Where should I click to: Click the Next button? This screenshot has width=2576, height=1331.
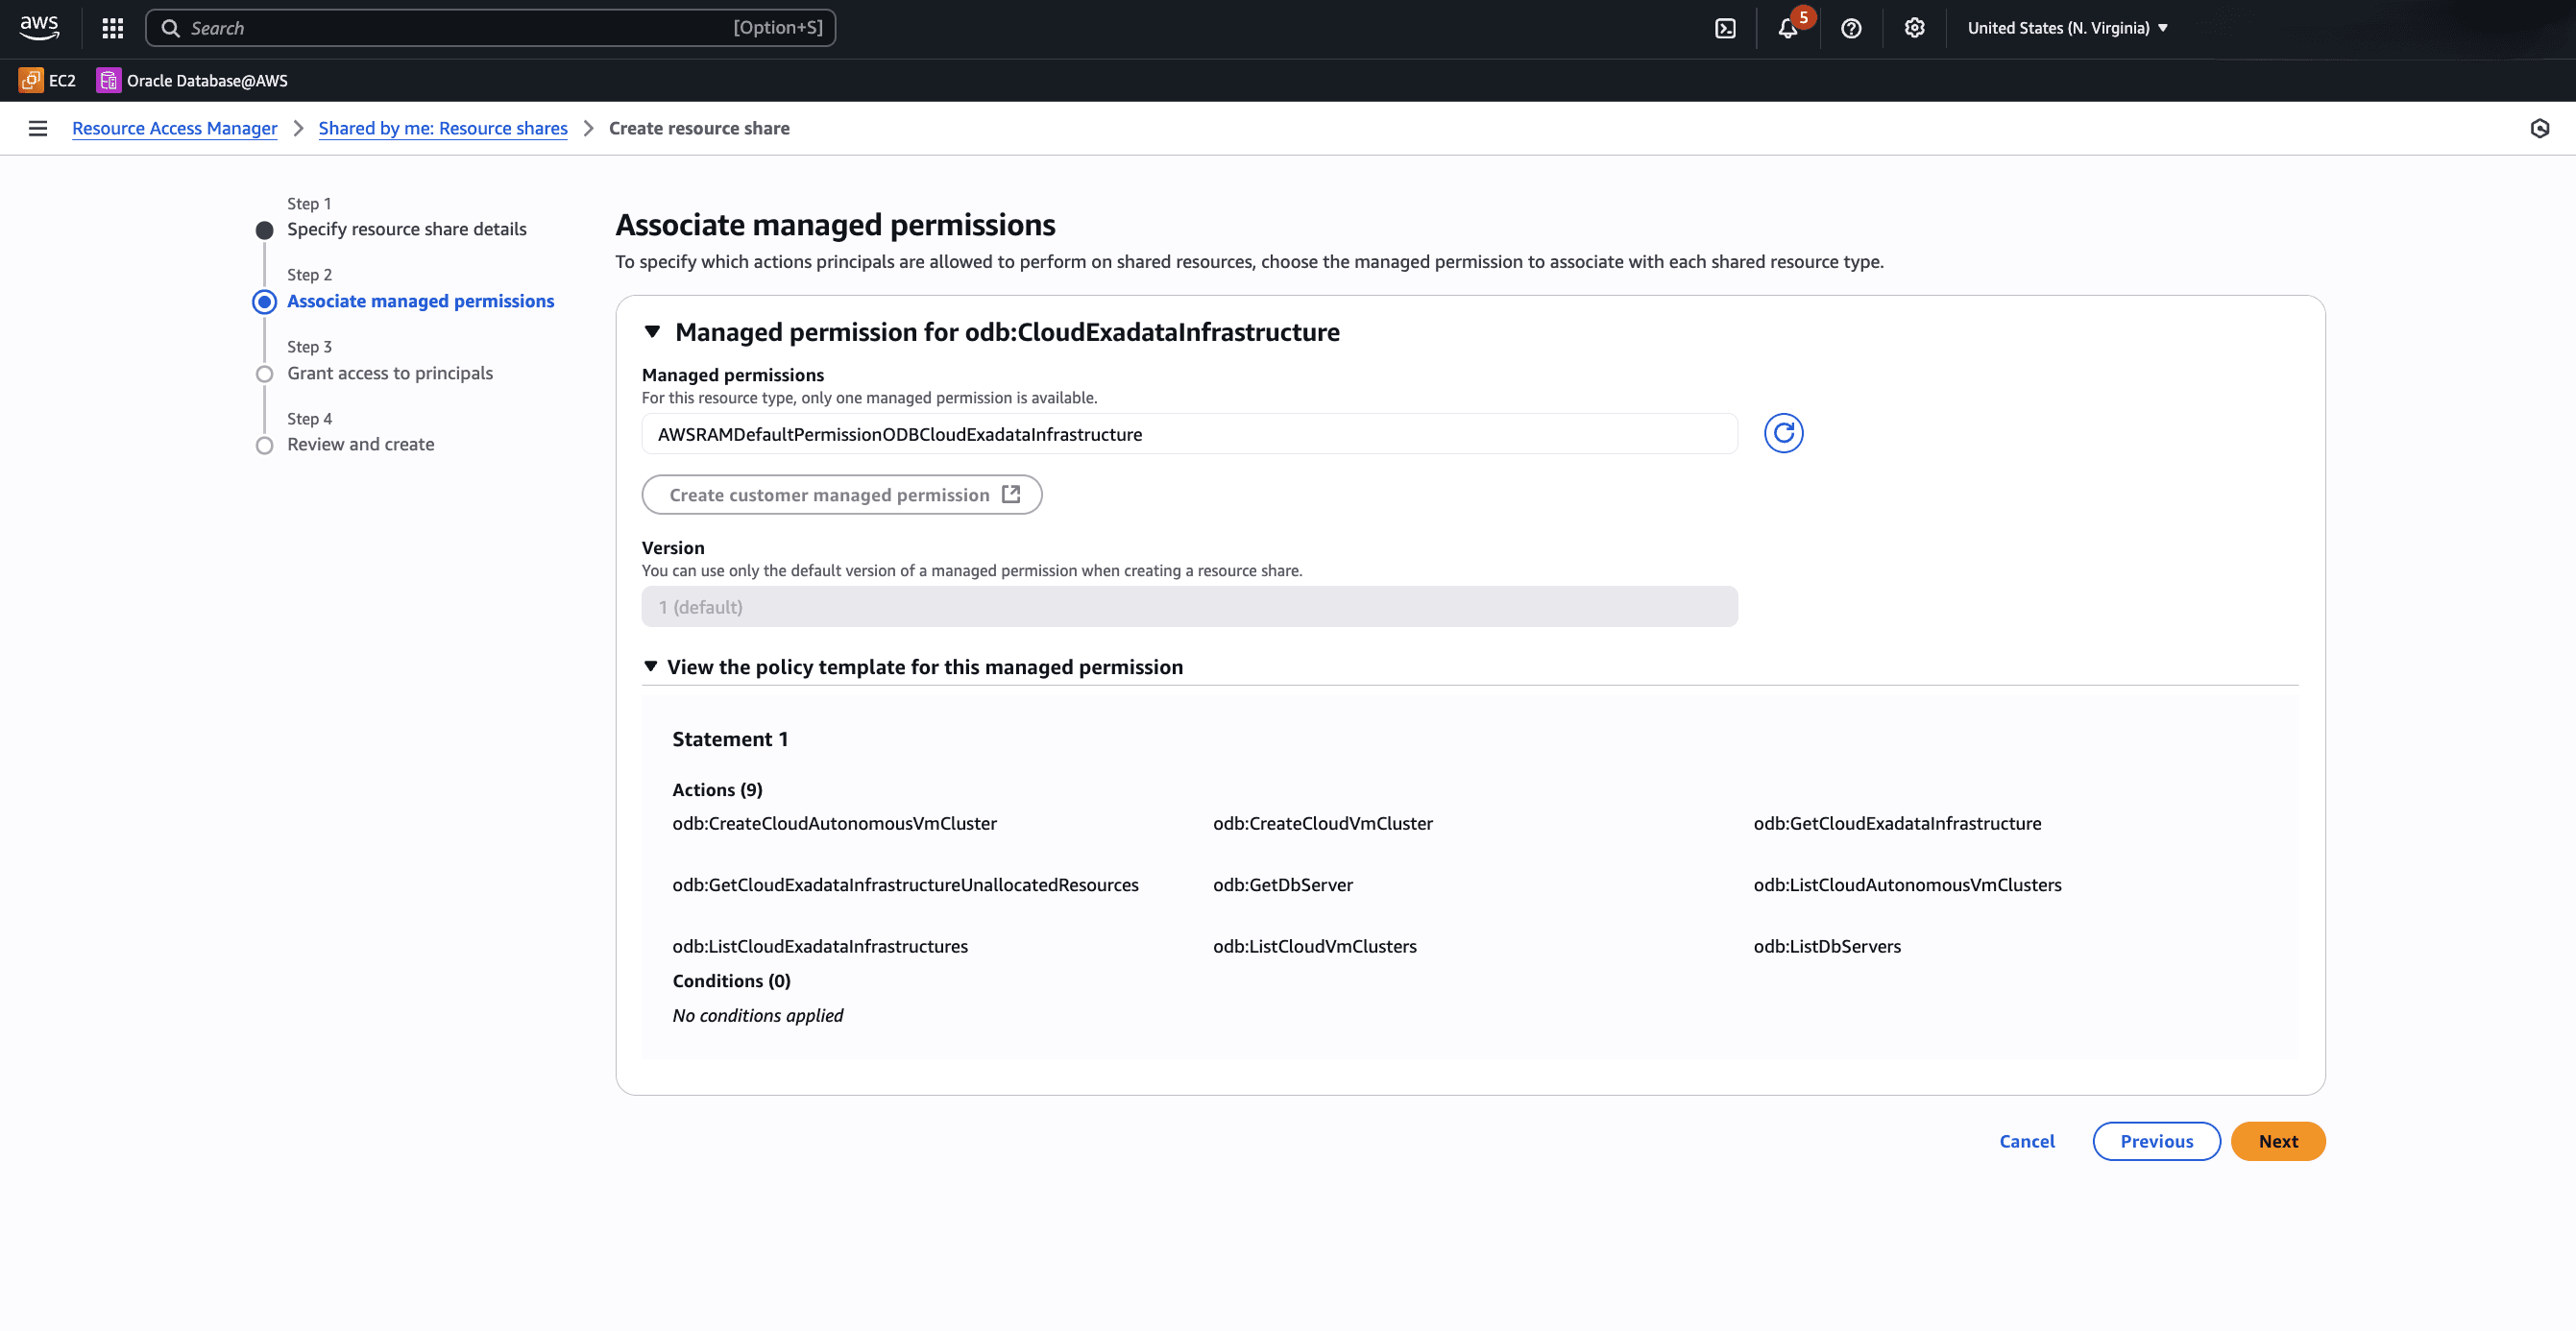pos(2278,1140)
